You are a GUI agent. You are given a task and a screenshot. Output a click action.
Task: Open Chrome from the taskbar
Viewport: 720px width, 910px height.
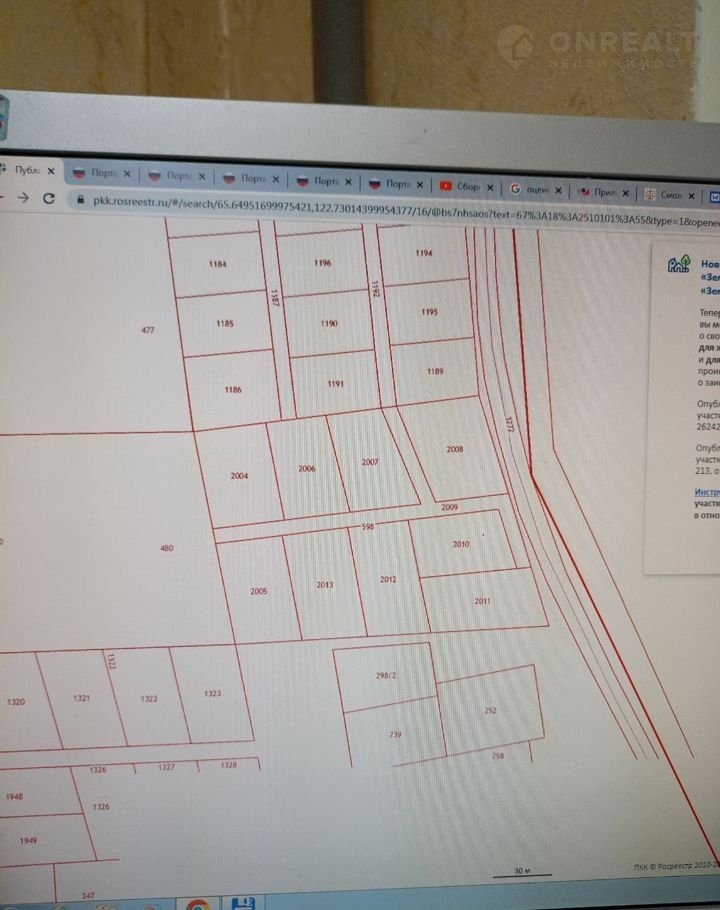(x=197, y=904)
